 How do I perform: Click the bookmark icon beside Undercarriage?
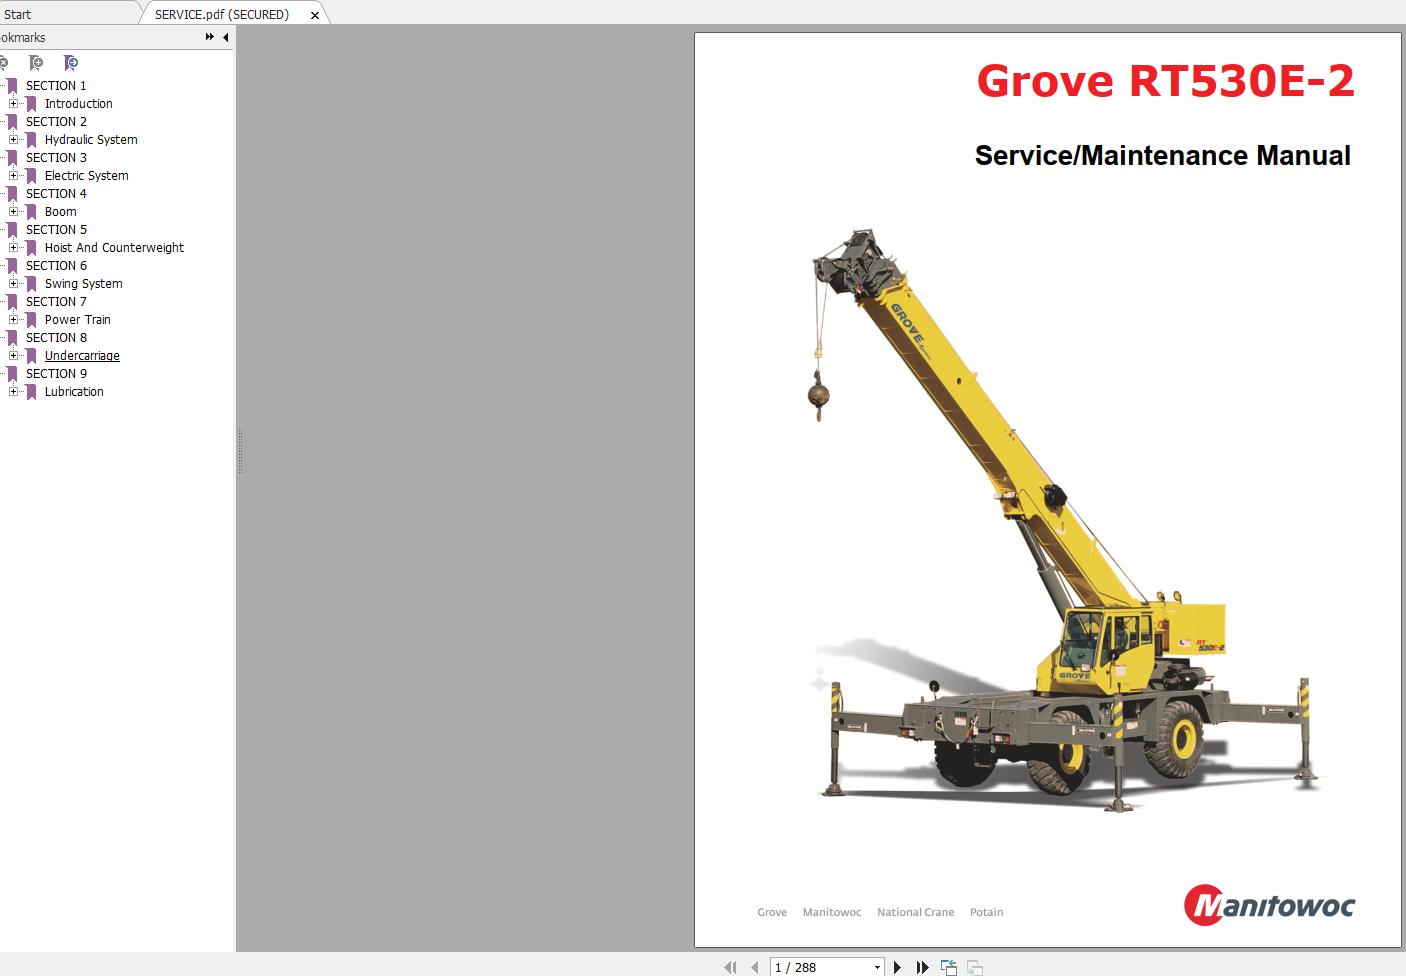(31, 356)
